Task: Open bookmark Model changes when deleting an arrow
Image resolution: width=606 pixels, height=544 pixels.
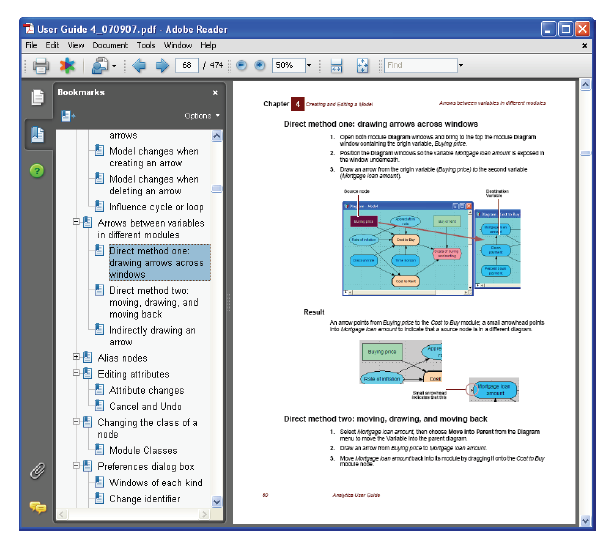Action: click(154, 185)
